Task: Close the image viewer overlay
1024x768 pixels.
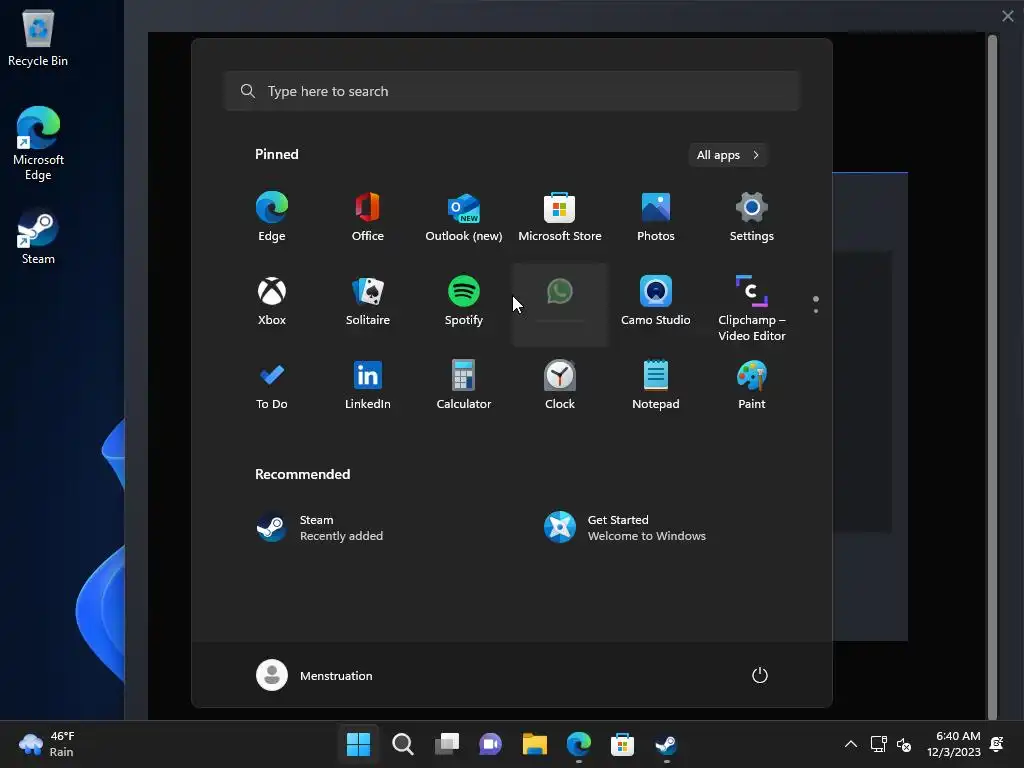Action: [x=1008, y=16]
